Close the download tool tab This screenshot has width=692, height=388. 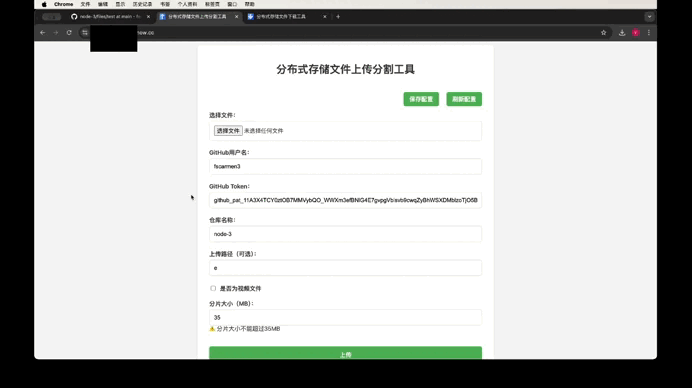click(x=325, y=17)
